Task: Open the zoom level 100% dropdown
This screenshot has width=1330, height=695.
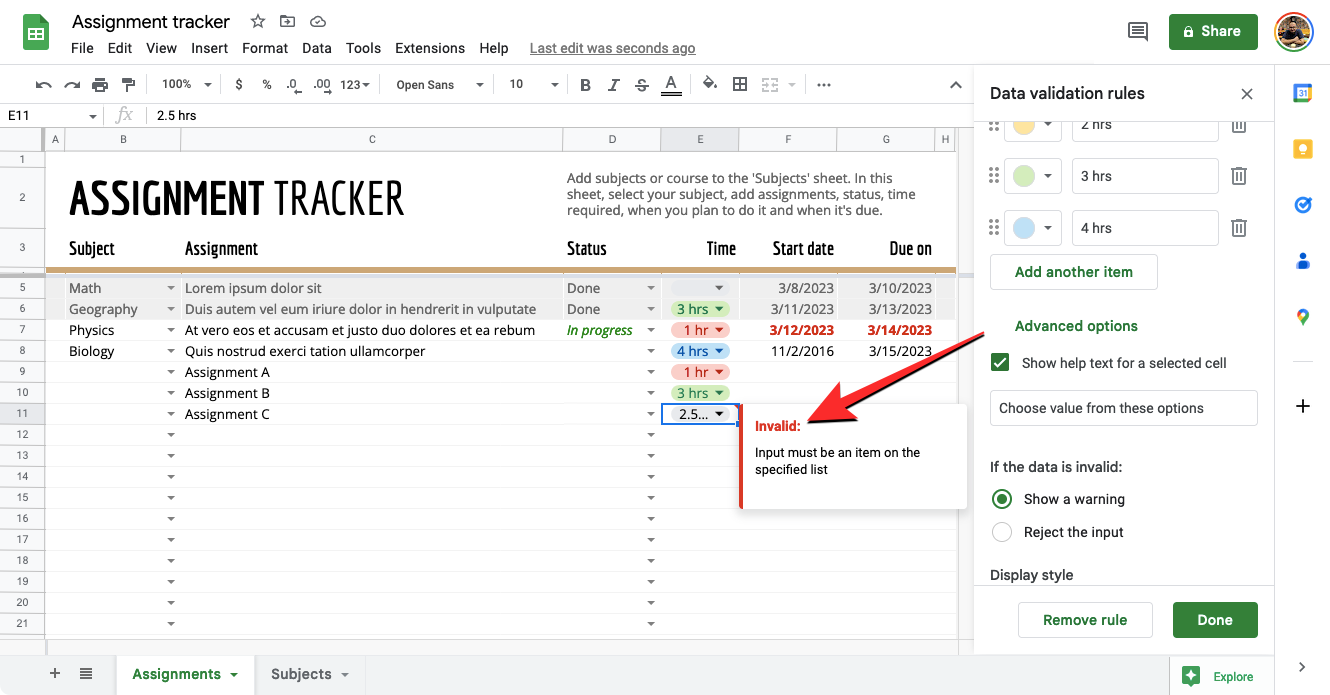Action: pyautogui.click(x=187, y=85)
